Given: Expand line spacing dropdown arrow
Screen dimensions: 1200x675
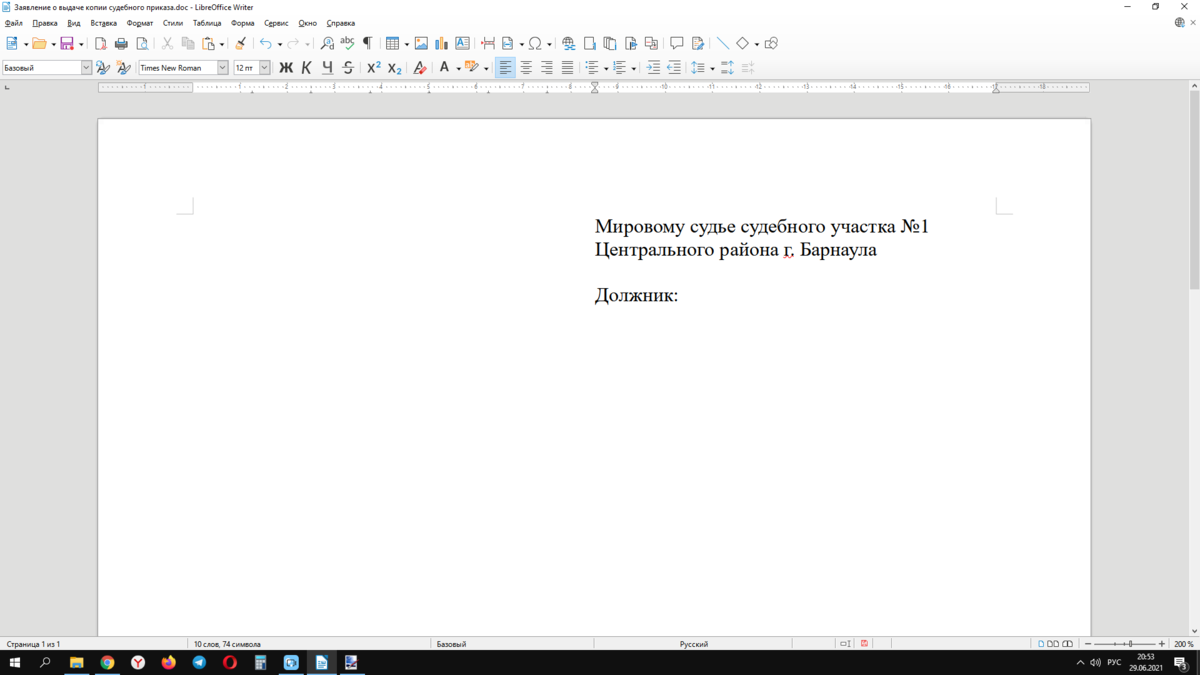Looking at the screenshot, I should [x=712, y=68].
